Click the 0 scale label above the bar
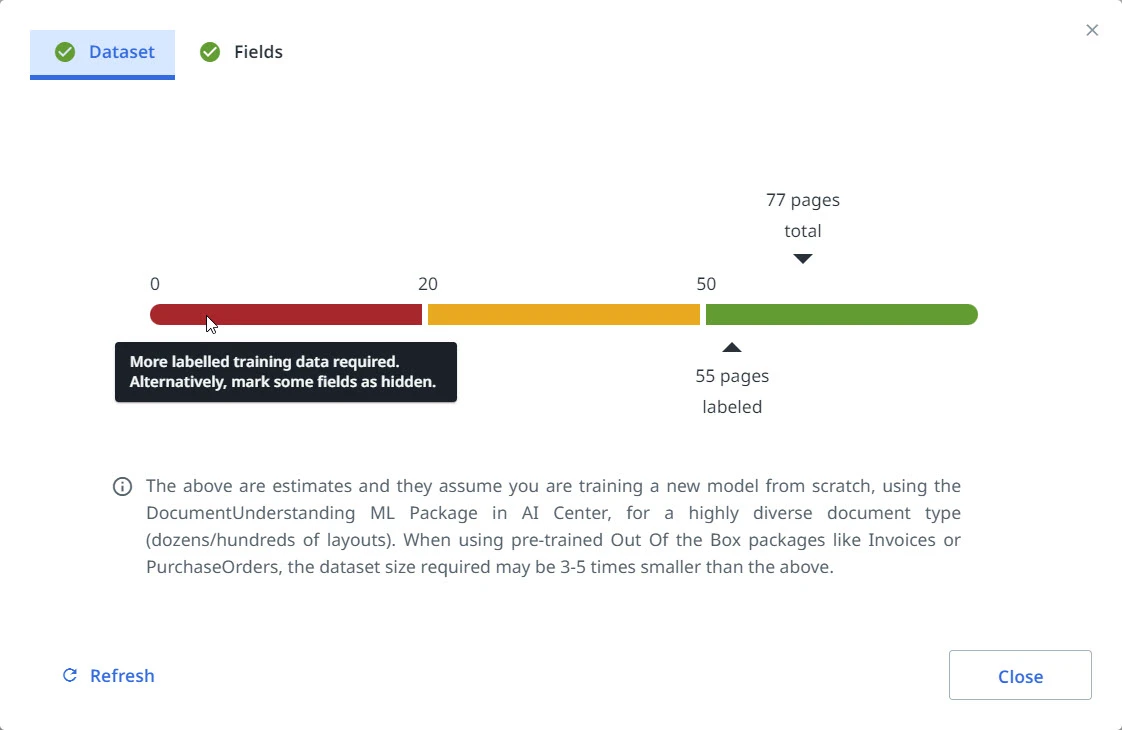Viewport: 1122px width, 730px height. click(155, 284)
